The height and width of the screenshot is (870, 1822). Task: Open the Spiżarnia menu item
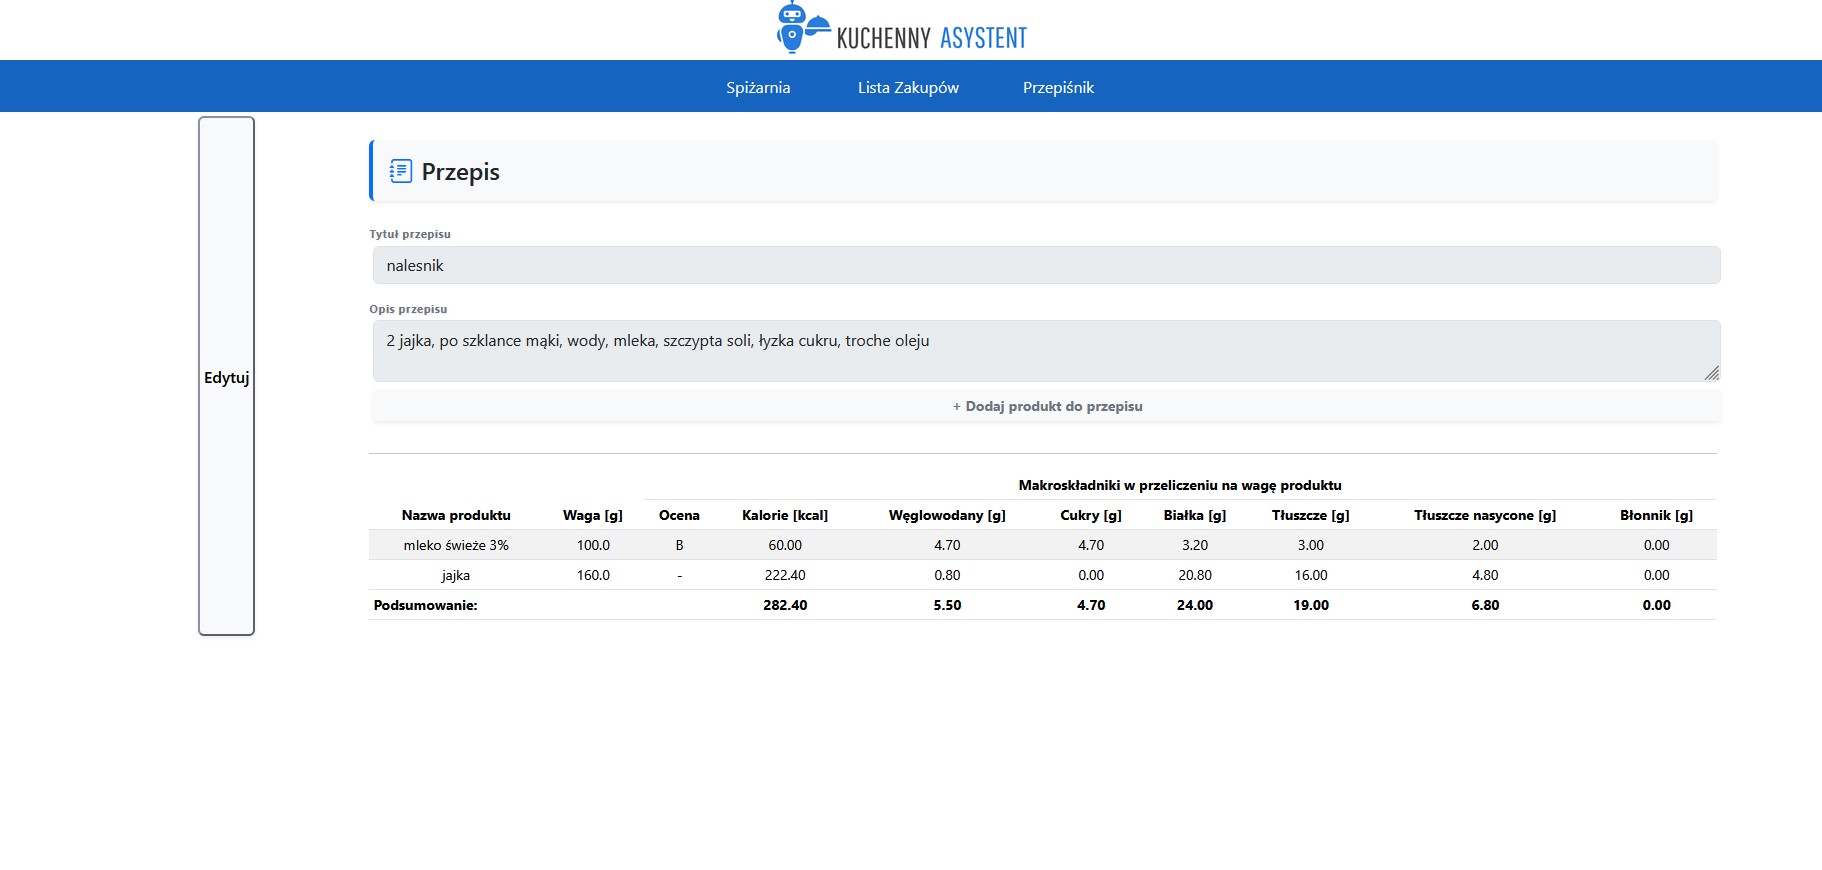(758, 87)
